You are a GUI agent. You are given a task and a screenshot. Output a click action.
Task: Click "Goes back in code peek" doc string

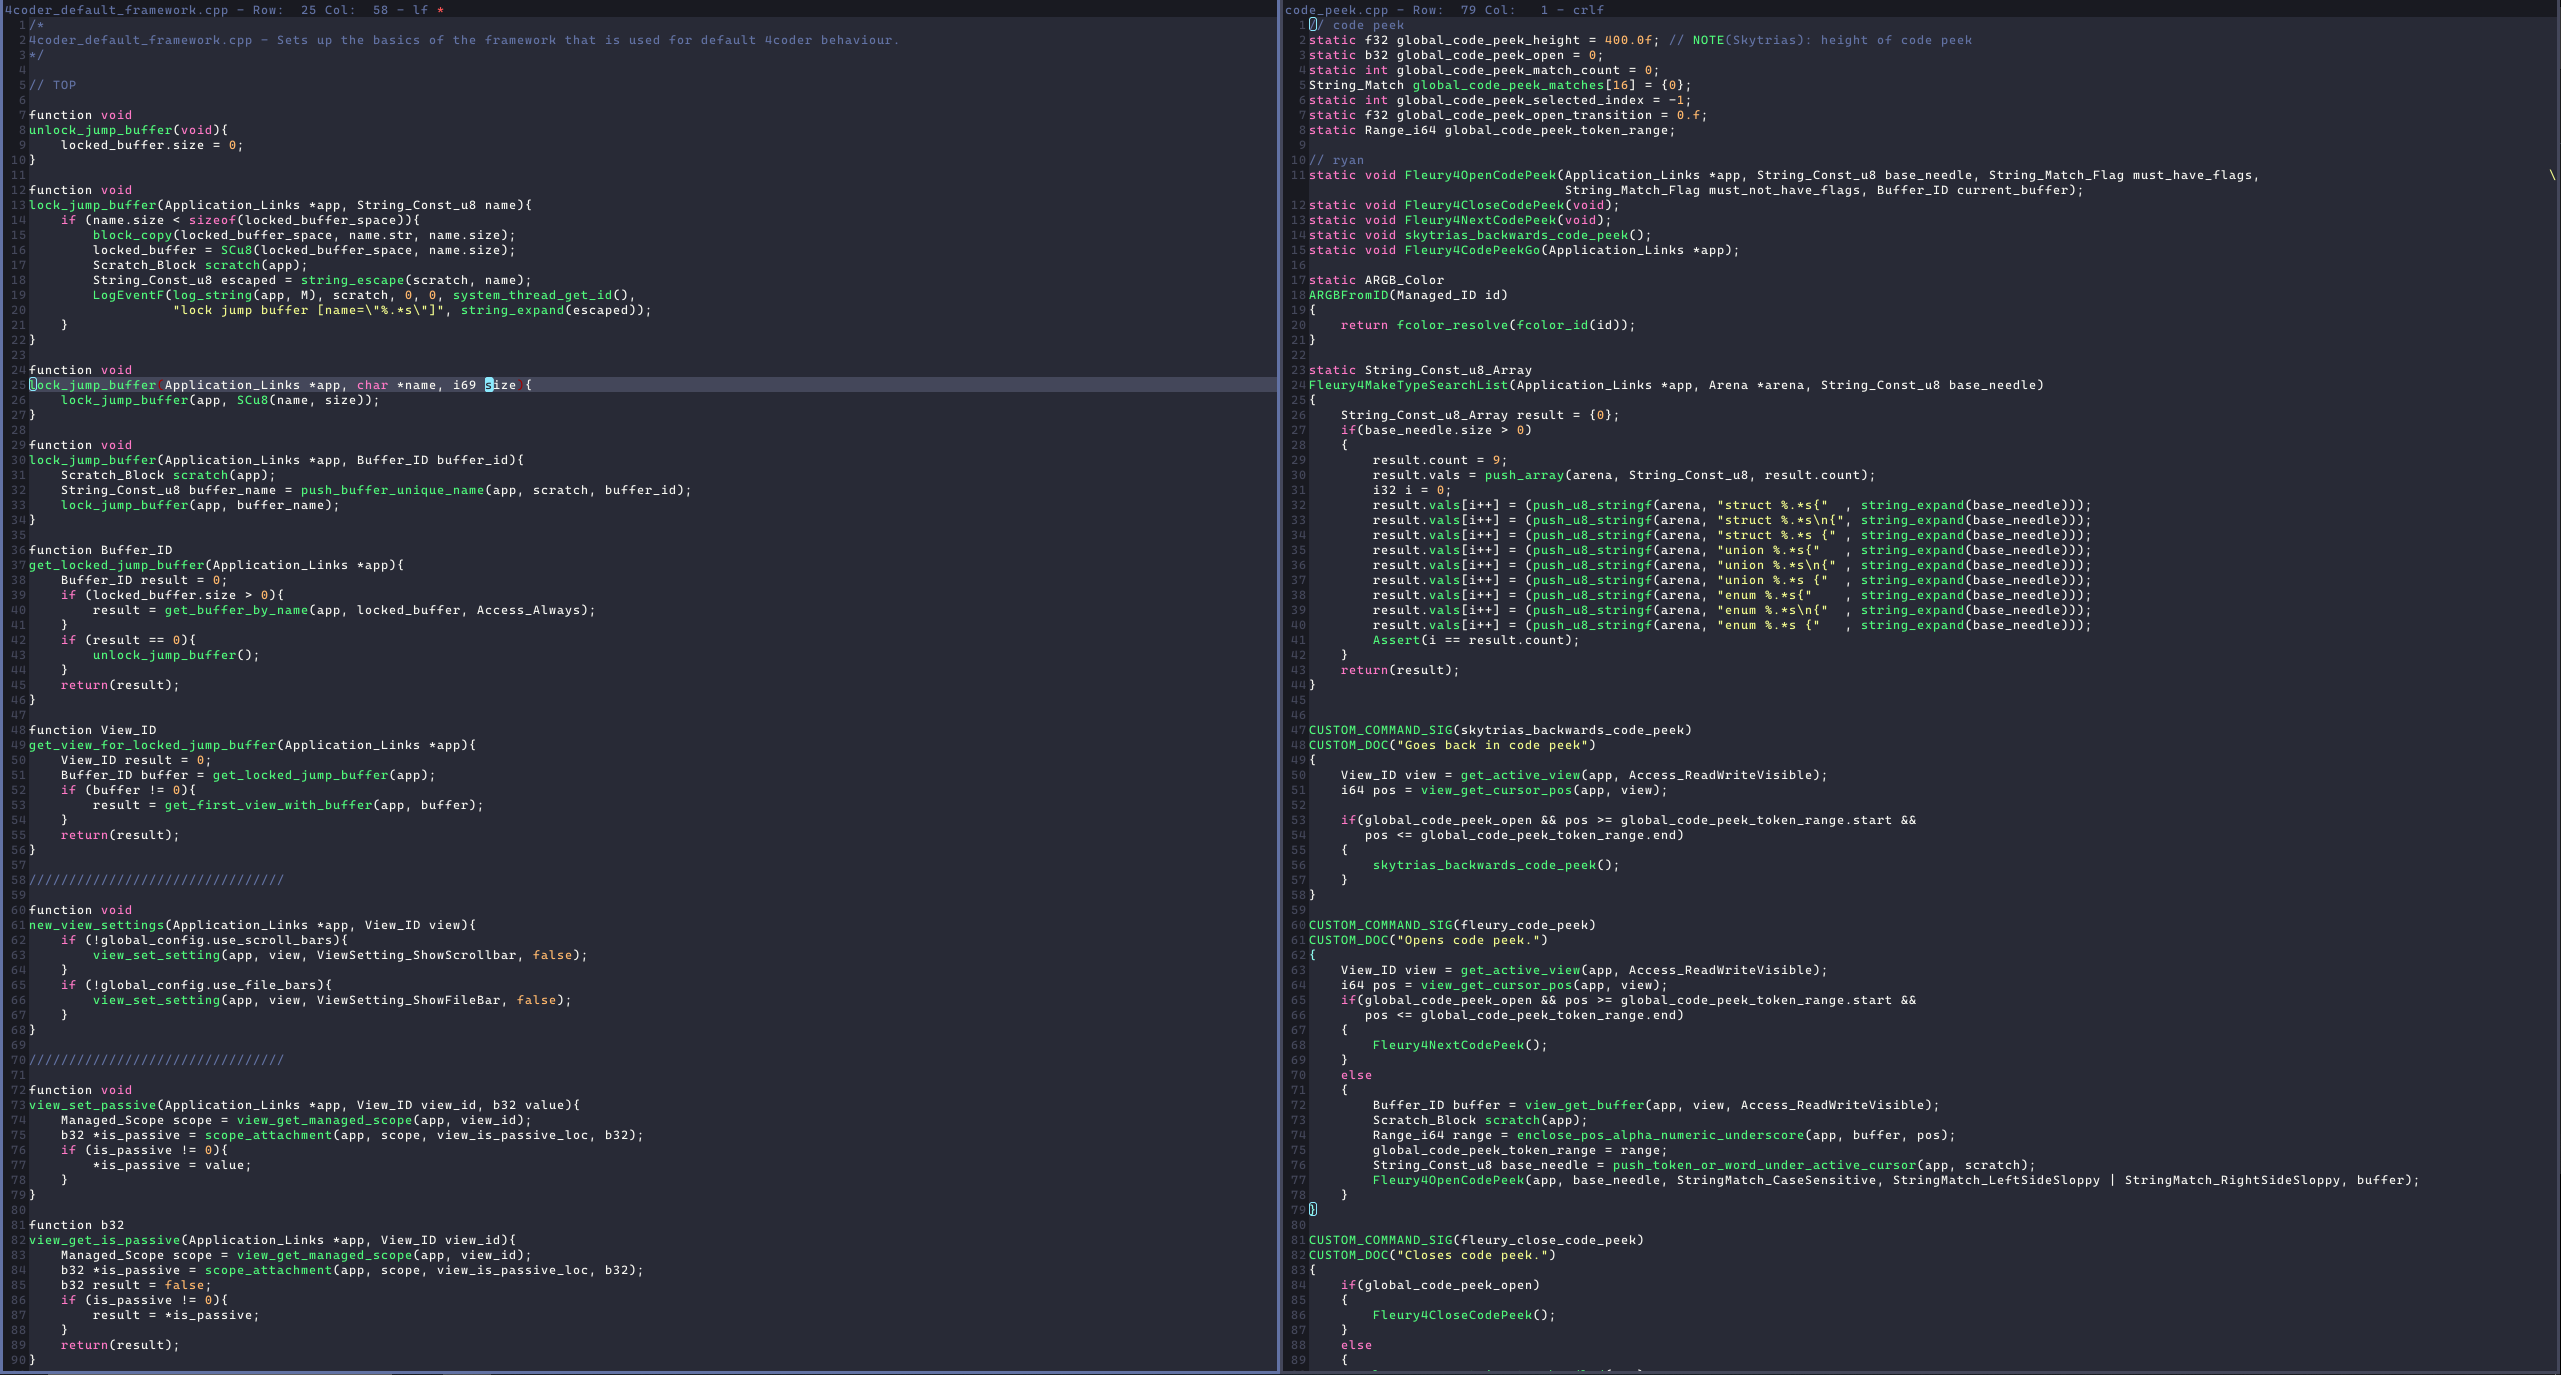tap(1493, 745)
